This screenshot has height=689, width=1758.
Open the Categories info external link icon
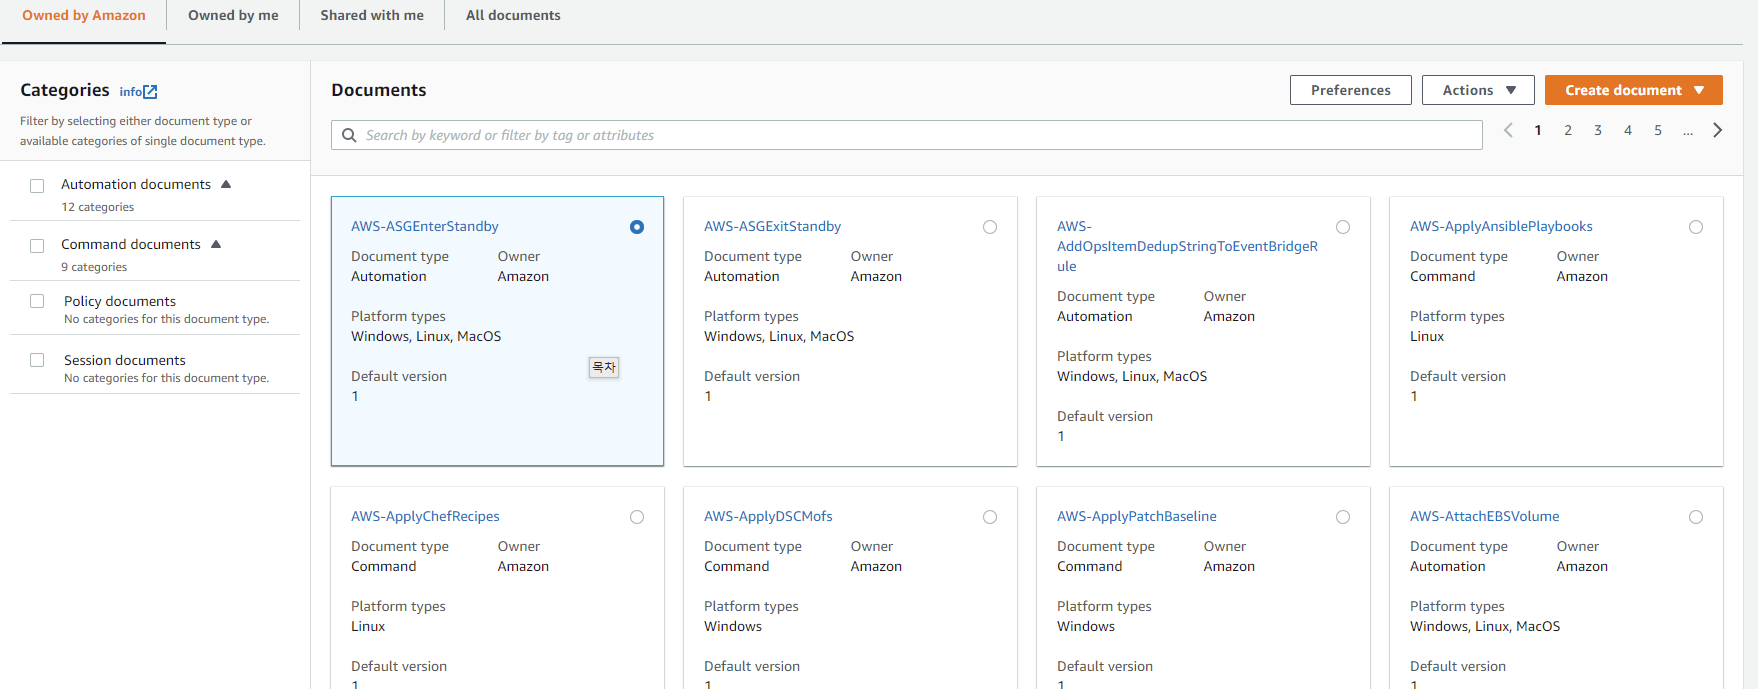pyautogui.click(x=150, y=92)
